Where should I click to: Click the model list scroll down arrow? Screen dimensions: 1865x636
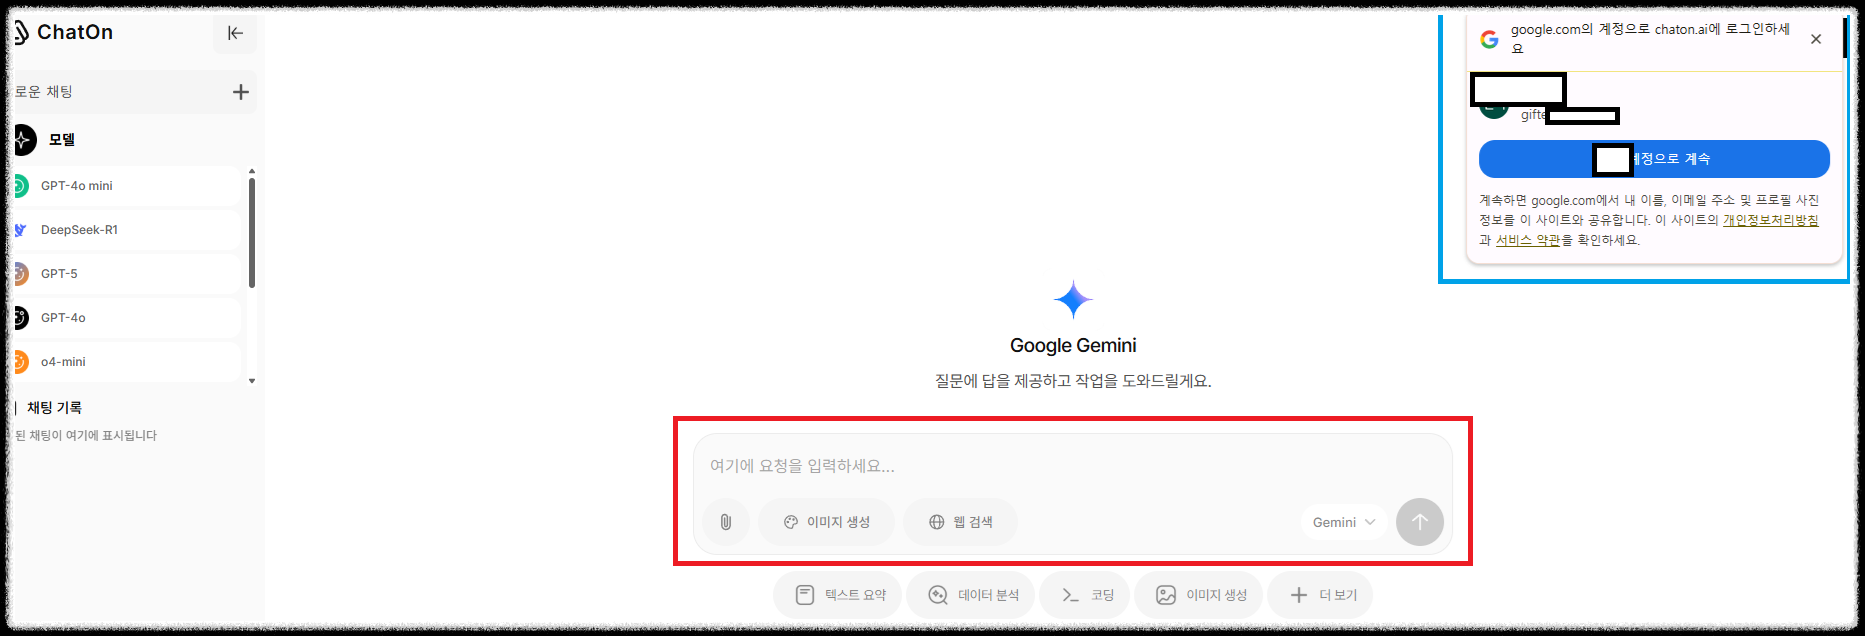pos(252,381)
